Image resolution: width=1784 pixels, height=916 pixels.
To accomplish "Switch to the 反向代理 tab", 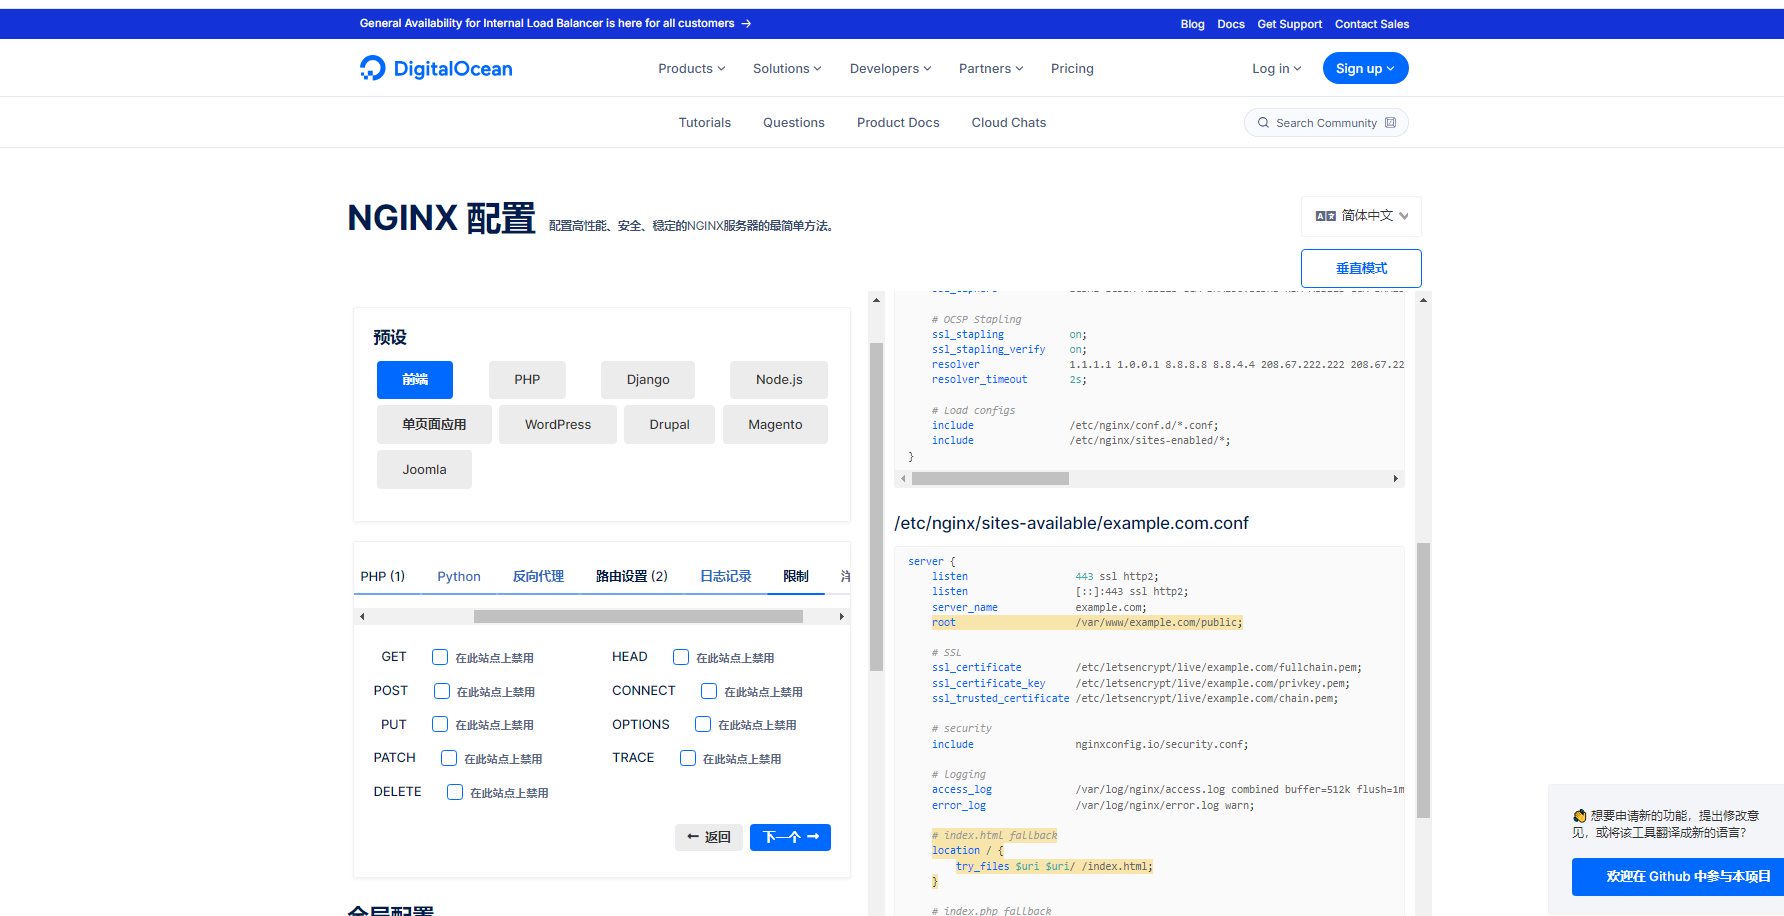I will 538,576.
